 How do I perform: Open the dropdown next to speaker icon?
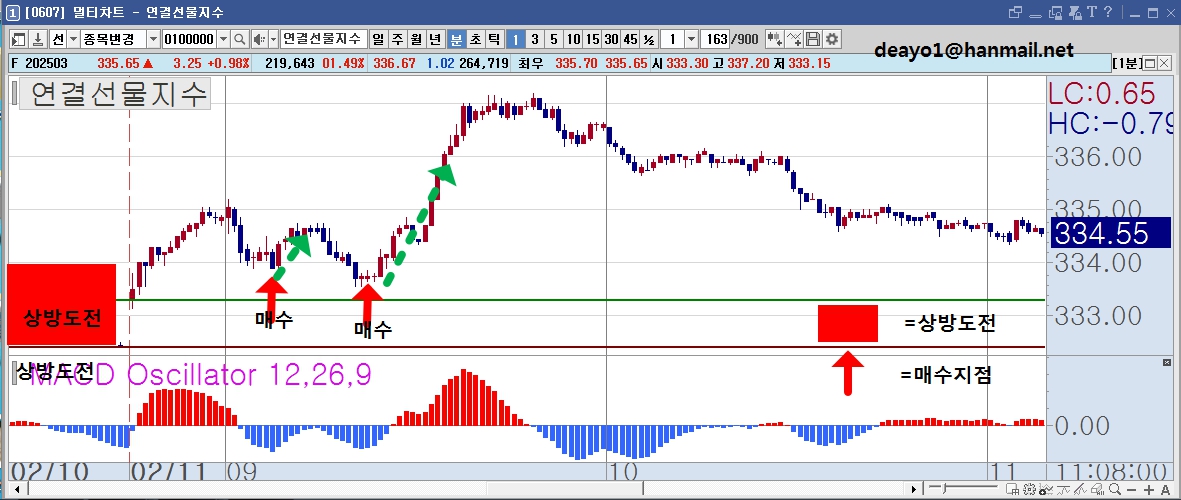tap(273, 39)
